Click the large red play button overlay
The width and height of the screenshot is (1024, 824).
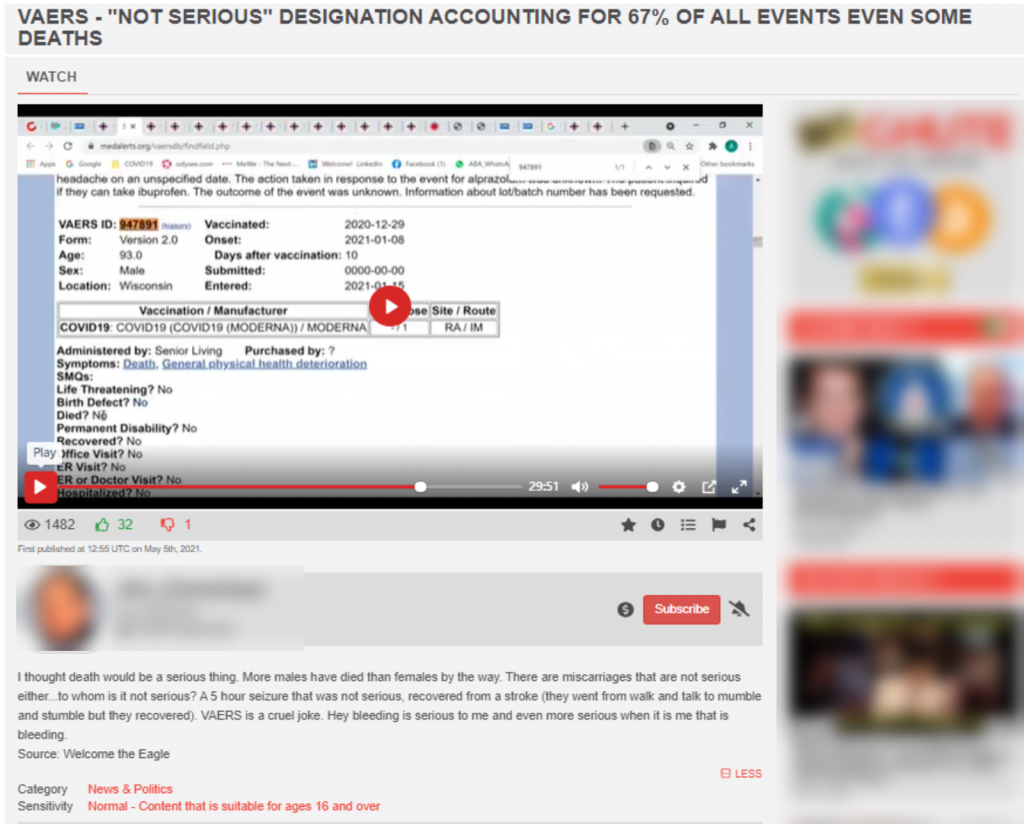coord(390,306)
